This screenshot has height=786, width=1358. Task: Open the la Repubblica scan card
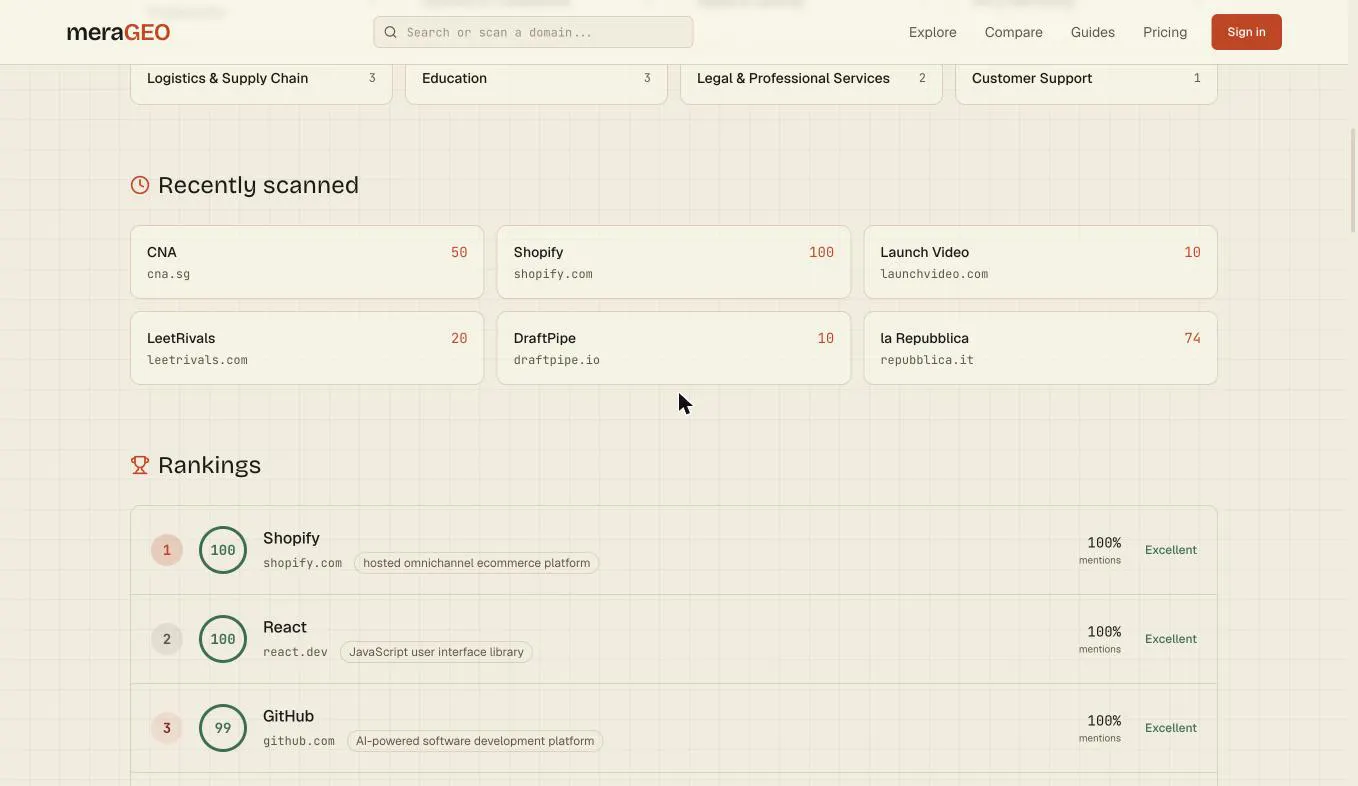point(1040,348)
